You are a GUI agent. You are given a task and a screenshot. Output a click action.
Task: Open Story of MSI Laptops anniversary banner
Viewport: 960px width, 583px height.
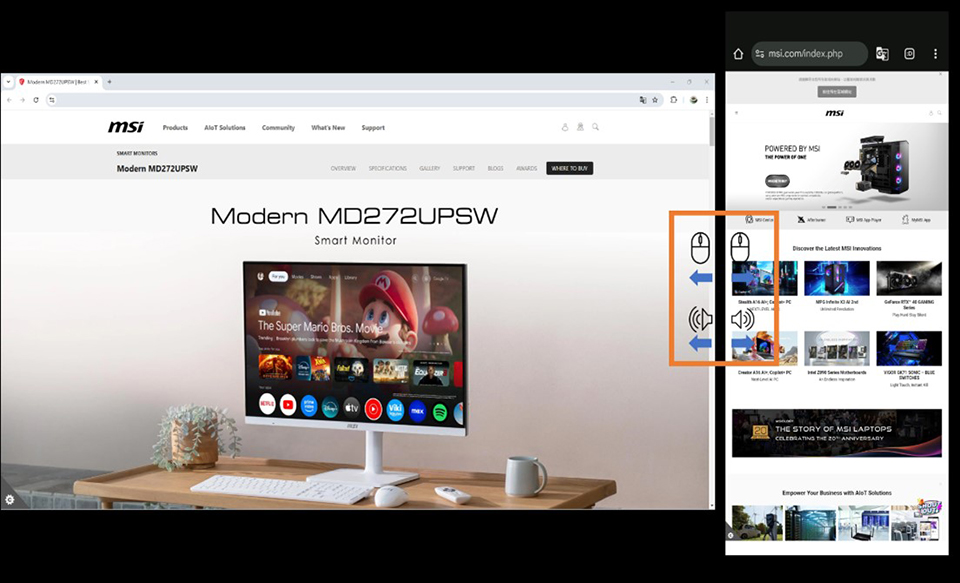[837, 433]
